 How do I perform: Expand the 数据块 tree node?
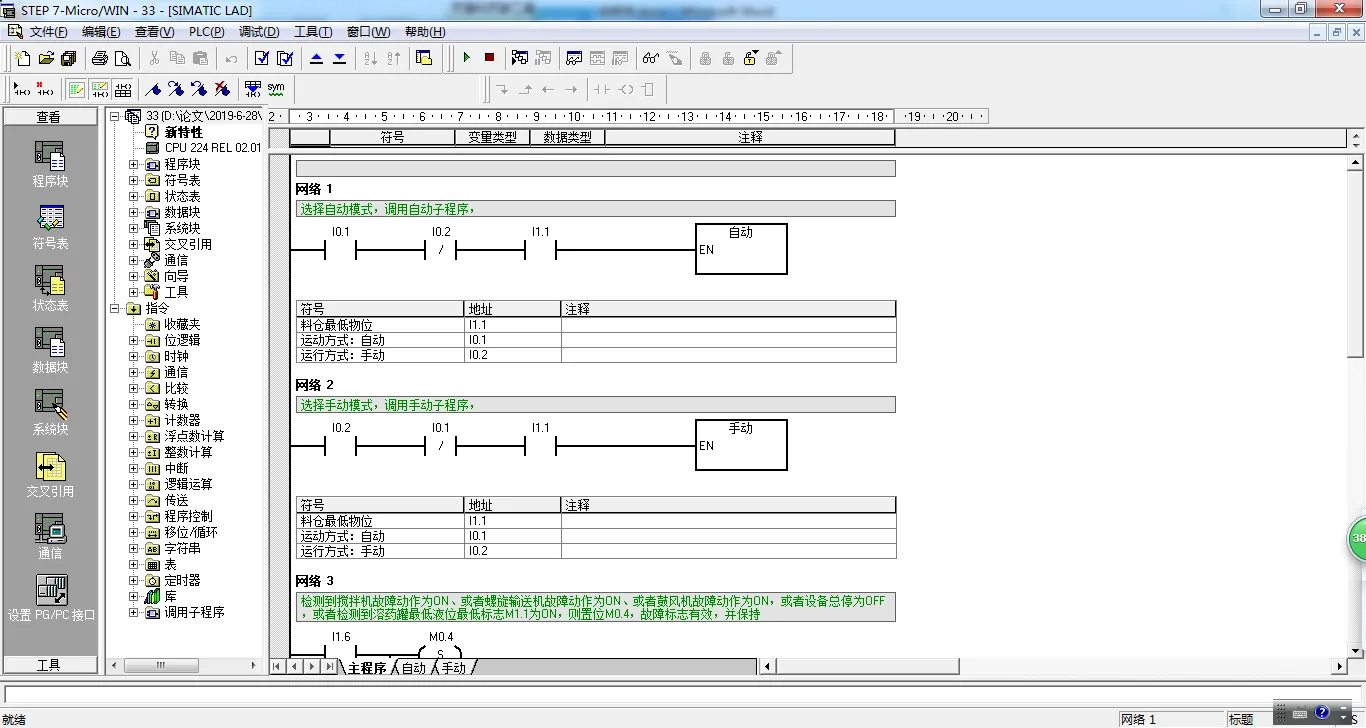point(133,212)
